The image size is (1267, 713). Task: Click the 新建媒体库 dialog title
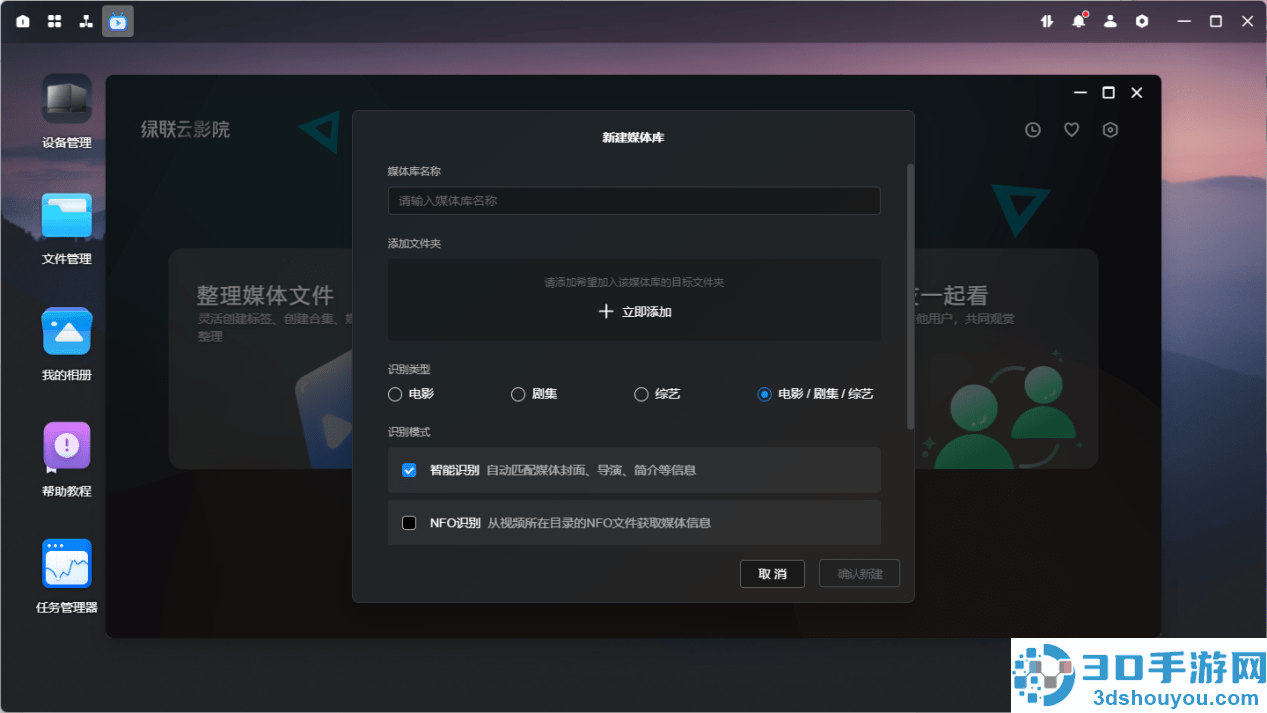633,138
